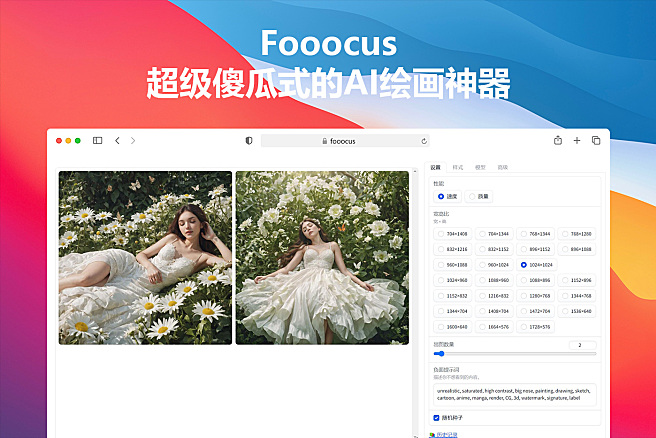Open the privacy report shield icon
This screenshot has width=656, height=438.
coord(249,141)
